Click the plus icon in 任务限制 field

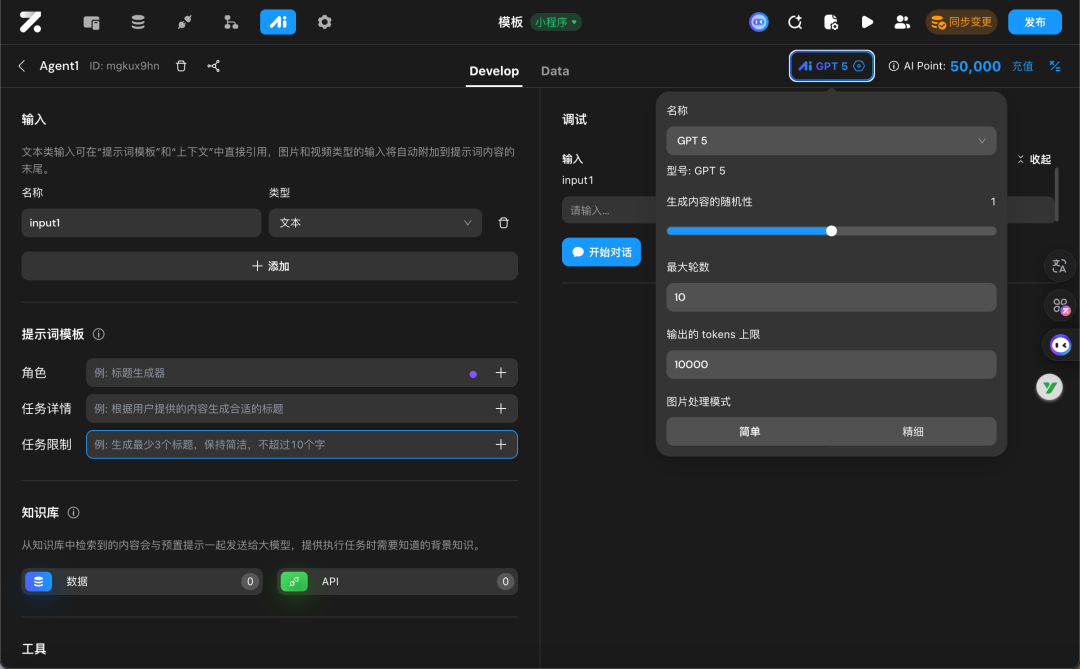(x=501, y=444)
